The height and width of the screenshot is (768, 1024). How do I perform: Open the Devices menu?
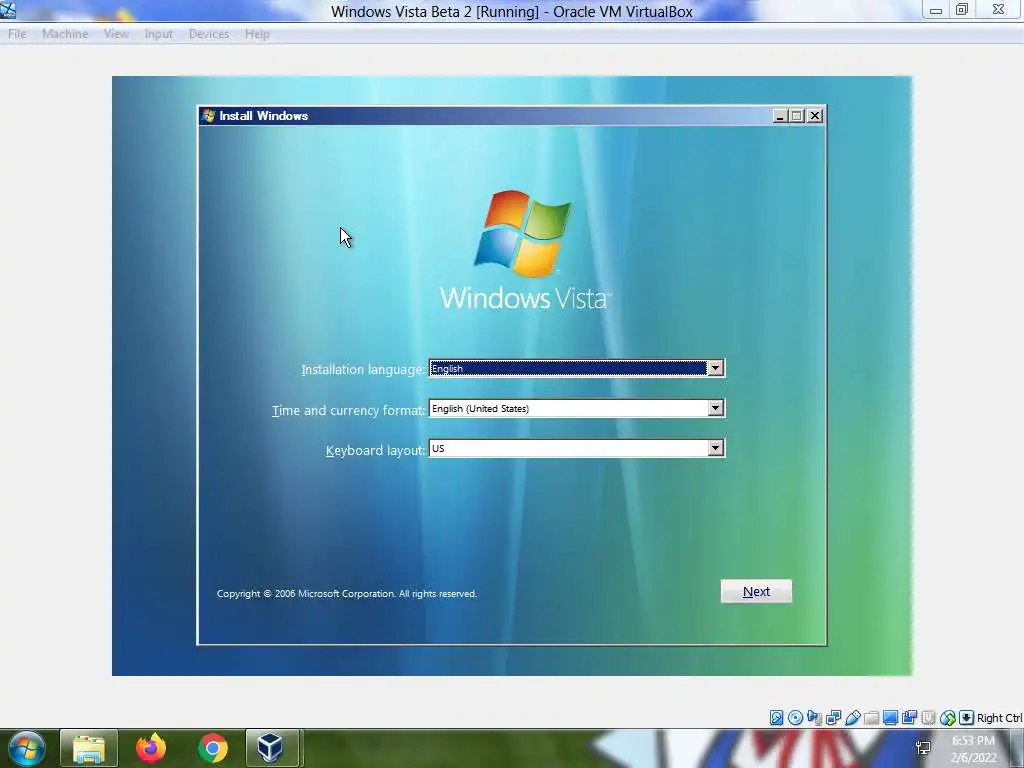209,34
